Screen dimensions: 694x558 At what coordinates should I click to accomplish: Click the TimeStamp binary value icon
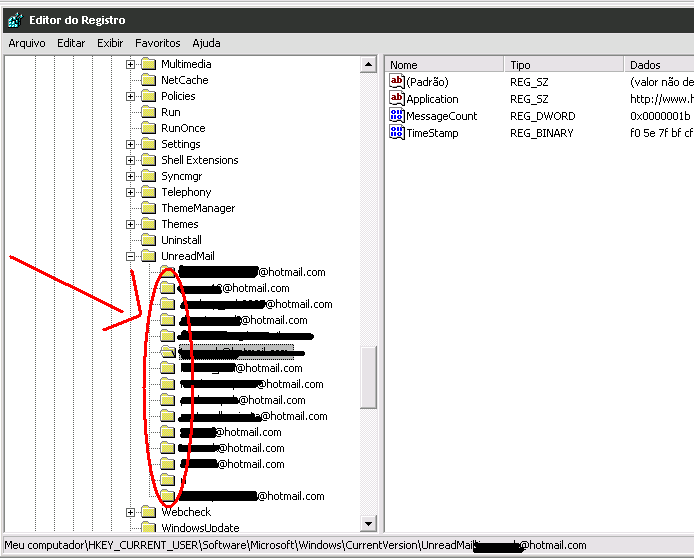[397, 133]
